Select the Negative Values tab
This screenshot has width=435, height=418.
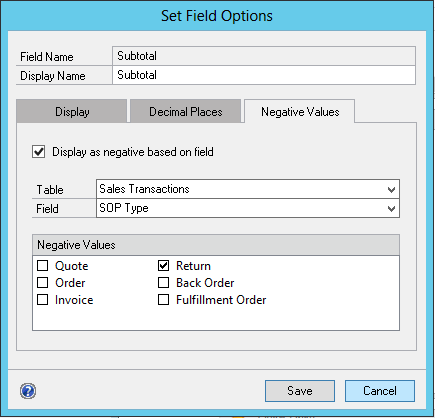click(300, 111)
